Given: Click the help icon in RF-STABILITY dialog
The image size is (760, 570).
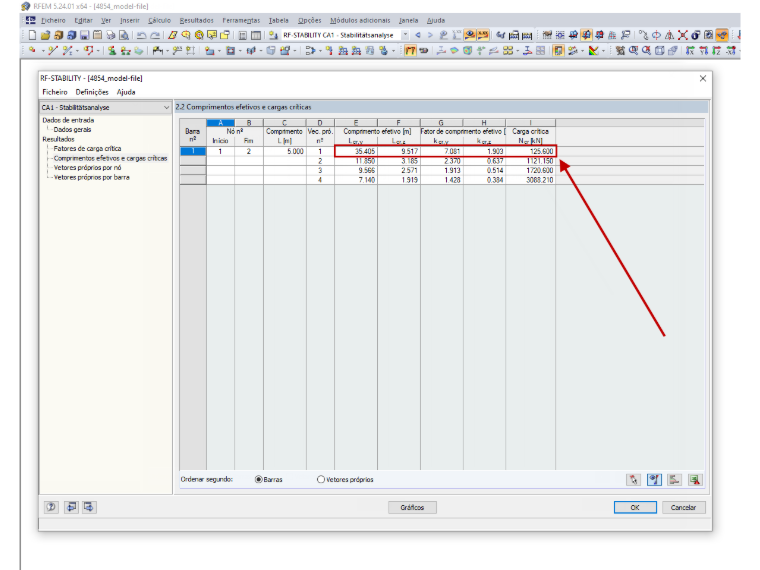Looking at the screenshot, I should [x=51, y=507].
